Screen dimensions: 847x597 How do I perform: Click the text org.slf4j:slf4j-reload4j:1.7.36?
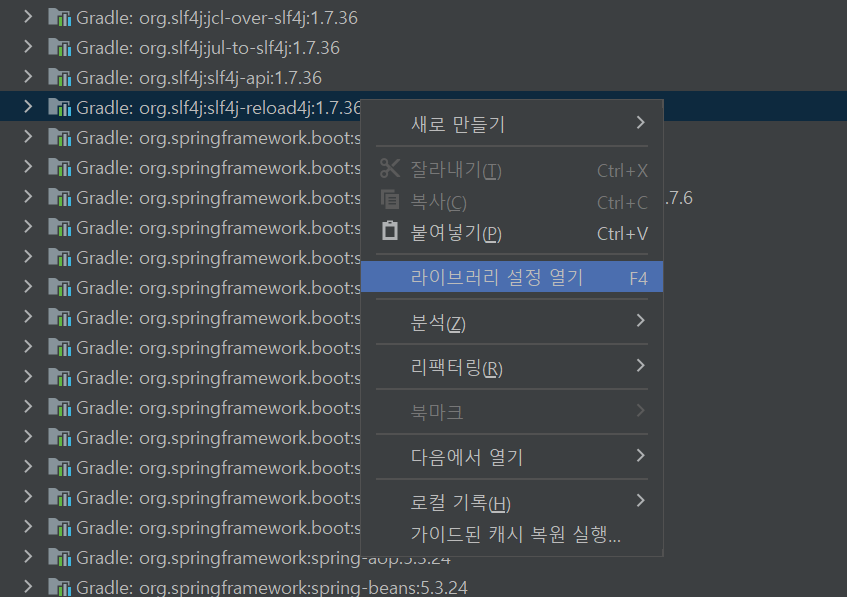pyautogui.click(x=250, y=108)
